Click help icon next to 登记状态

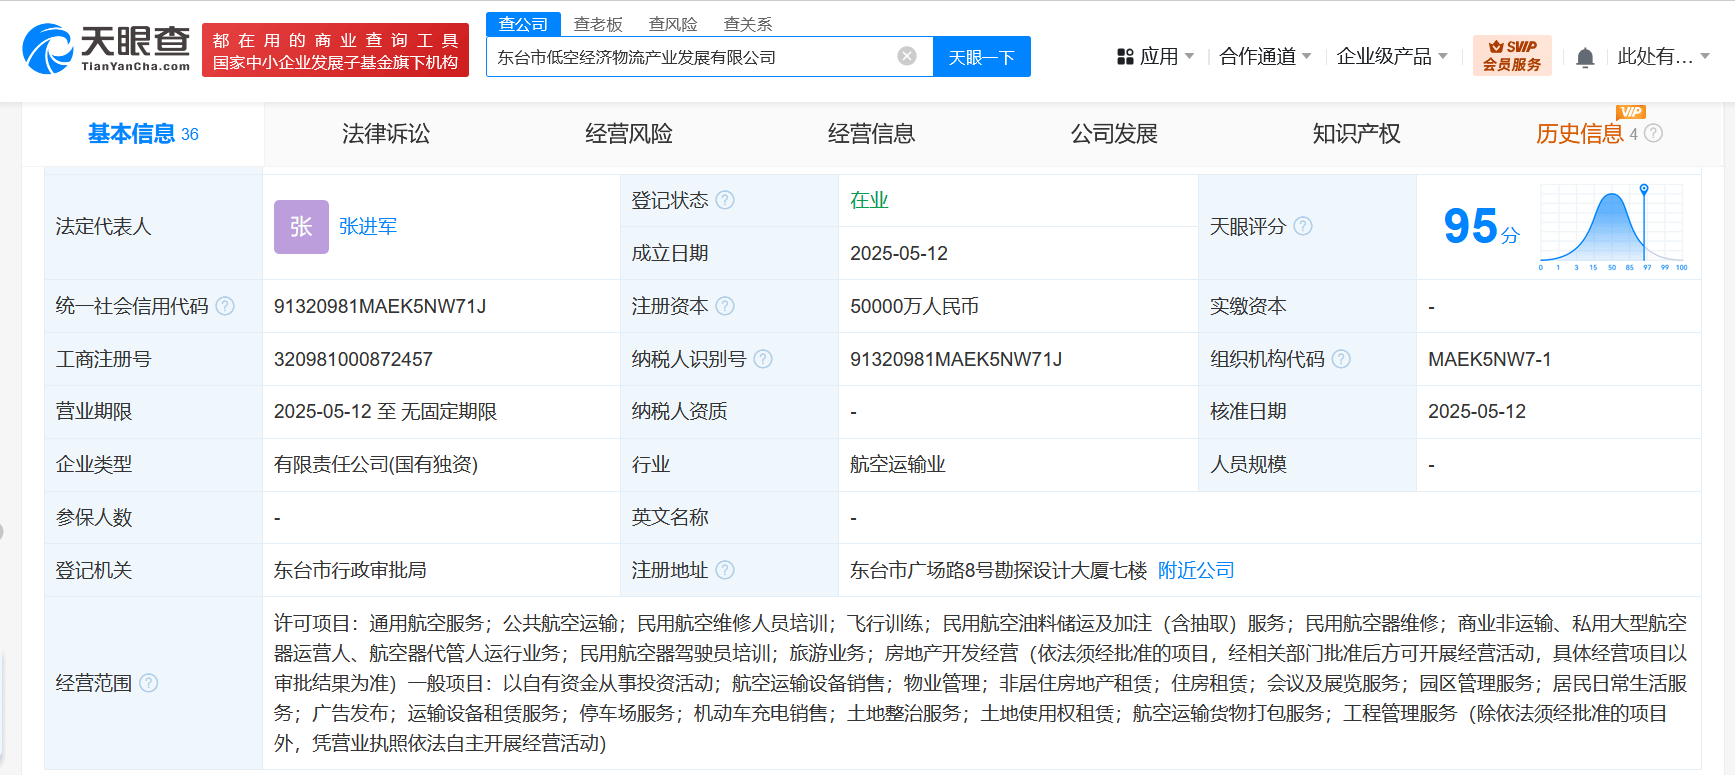[725, 200]
